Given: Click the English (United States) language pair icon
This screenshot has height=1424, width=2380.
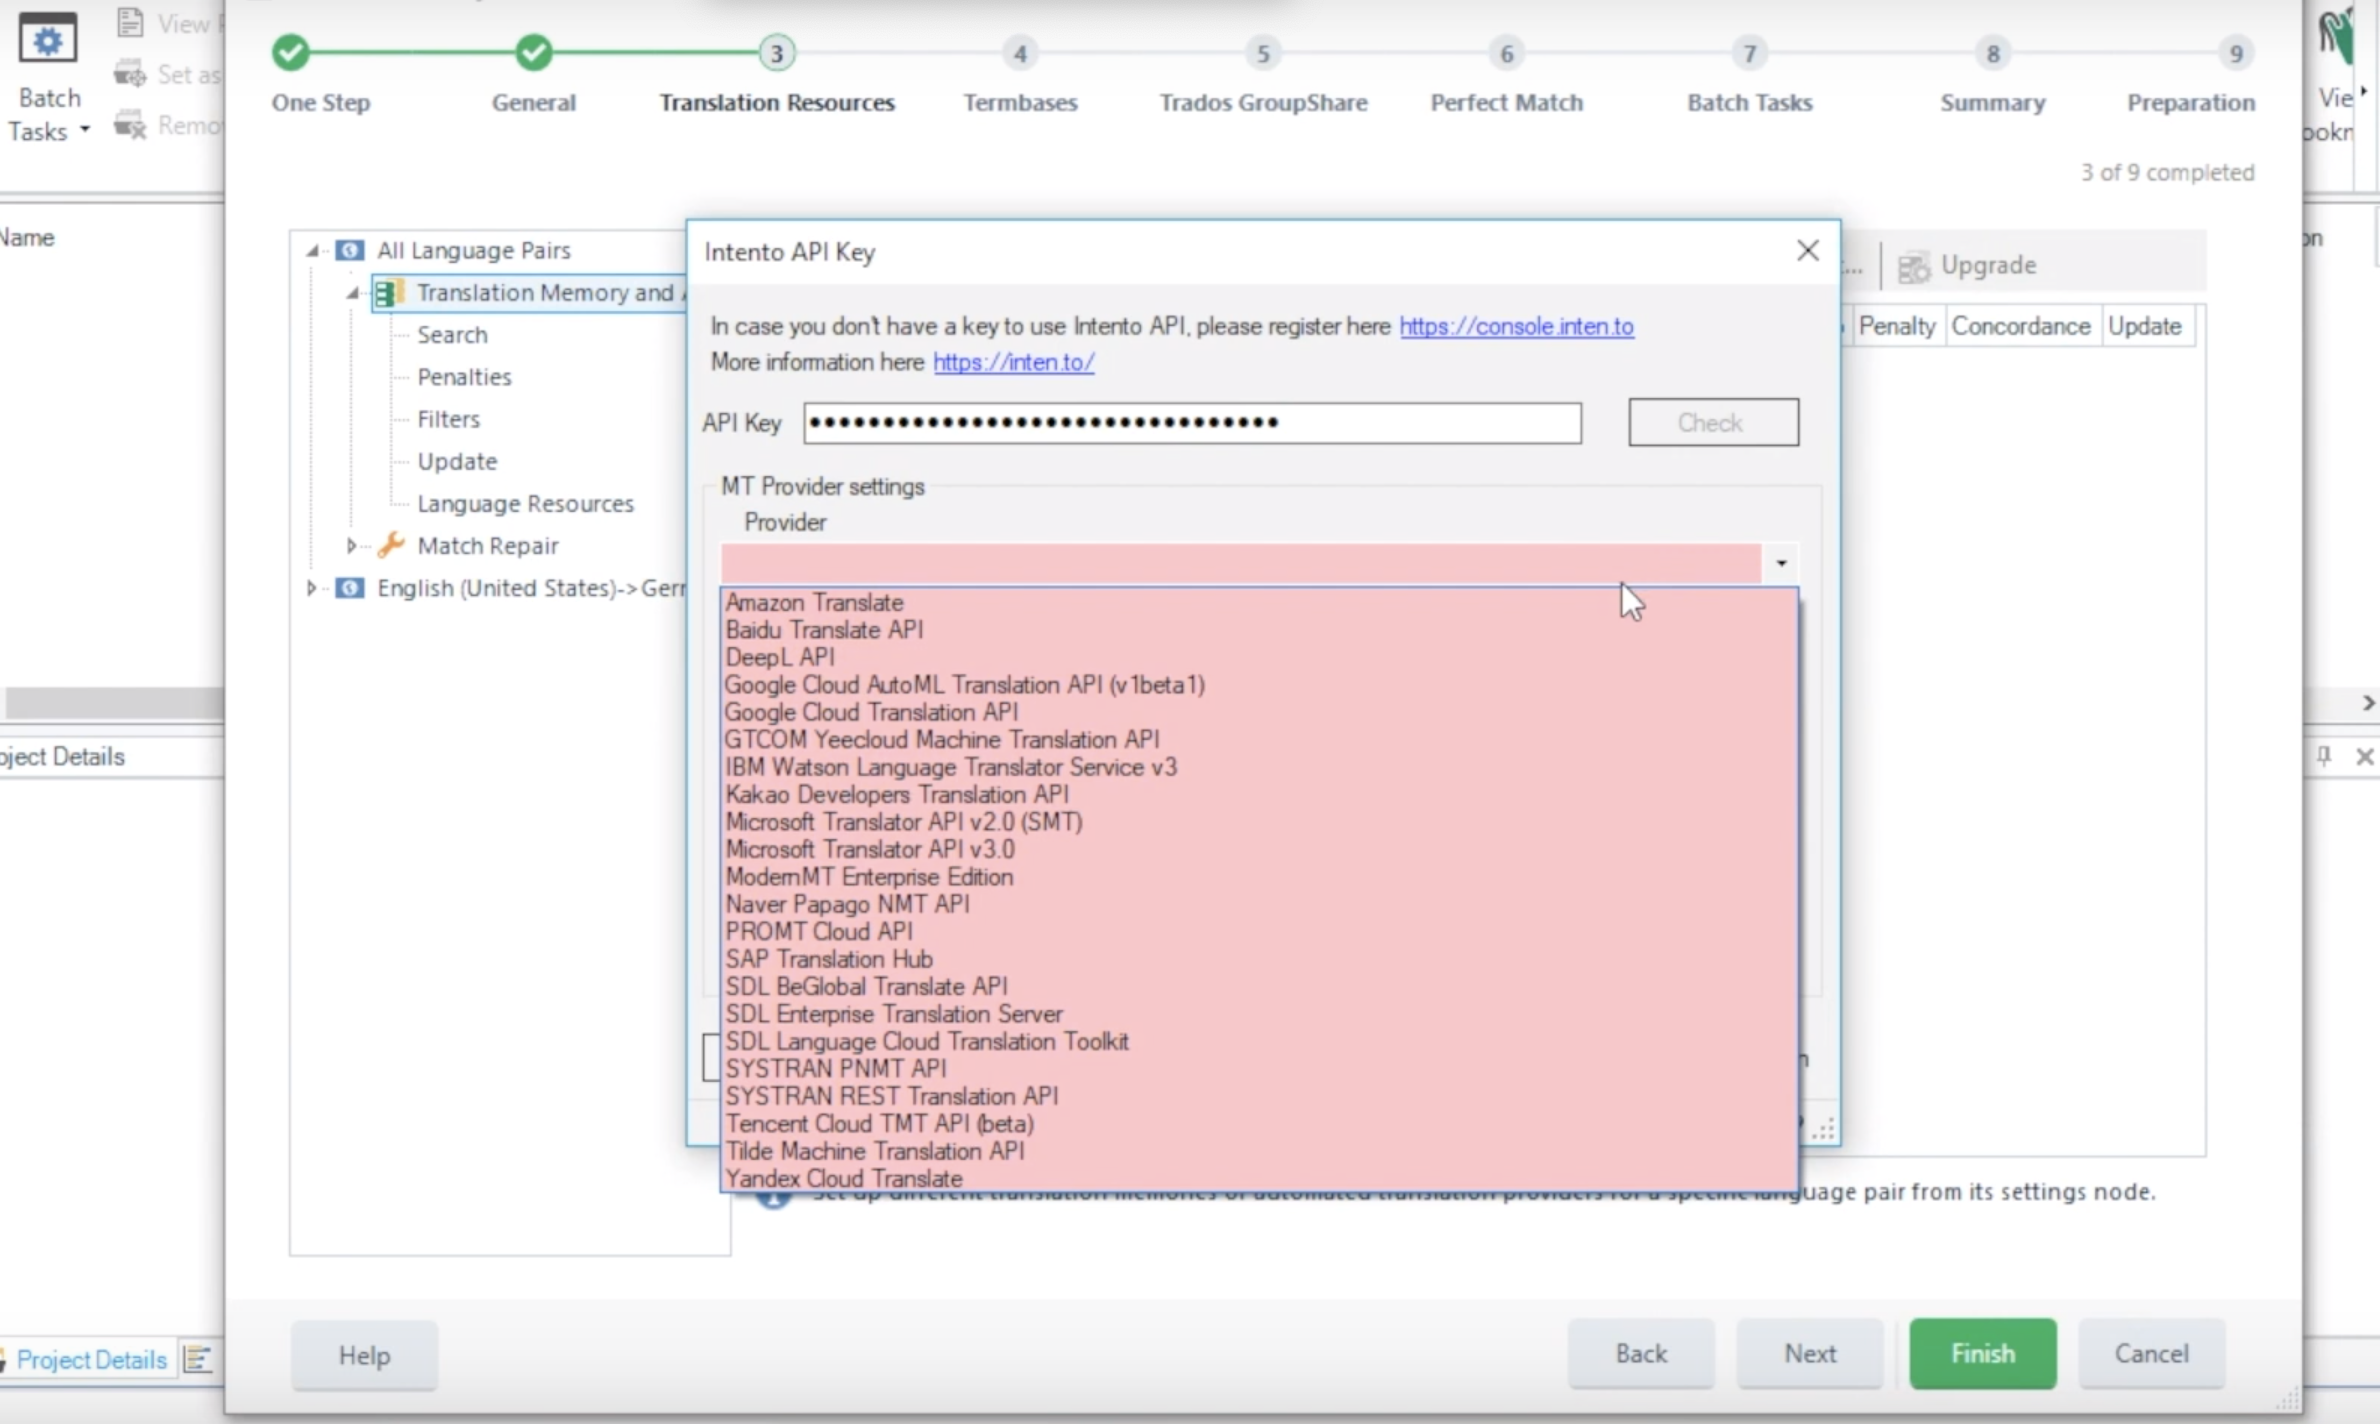Looking at the screenshot, I should [x=349, y=587].
